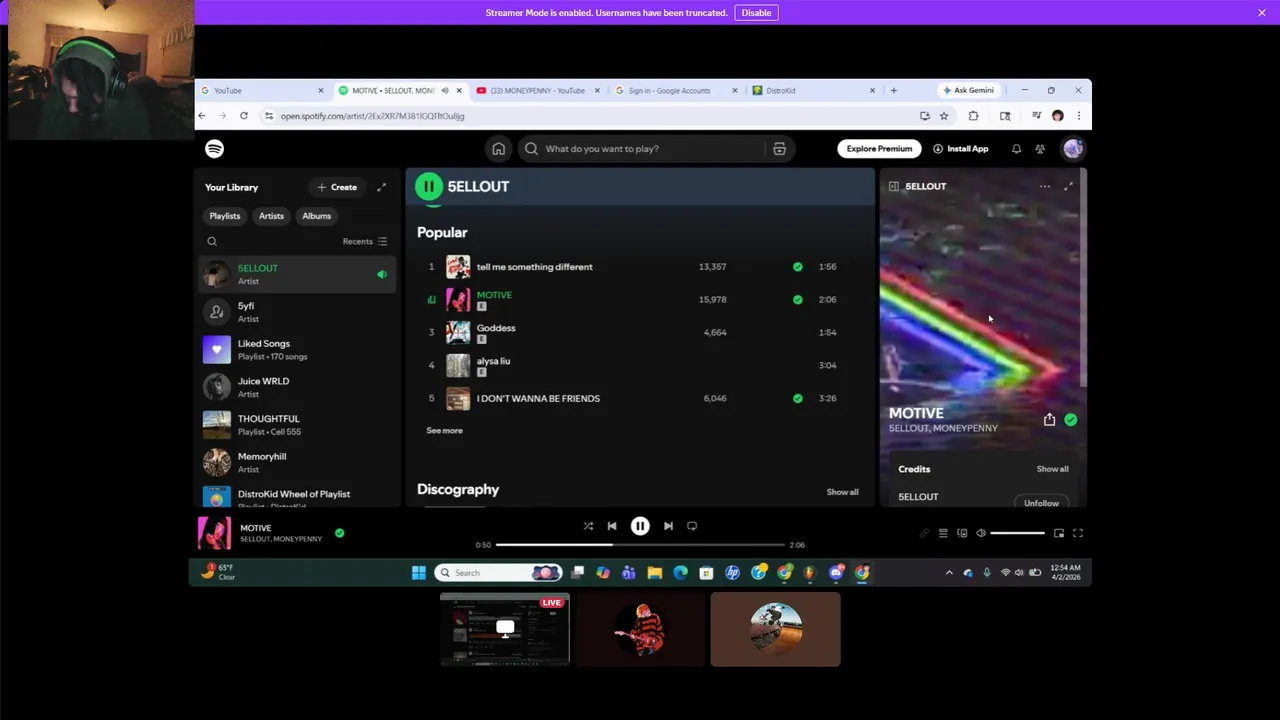
Task: Open Create menu in Your Library
Action: (x=337, y=187)
